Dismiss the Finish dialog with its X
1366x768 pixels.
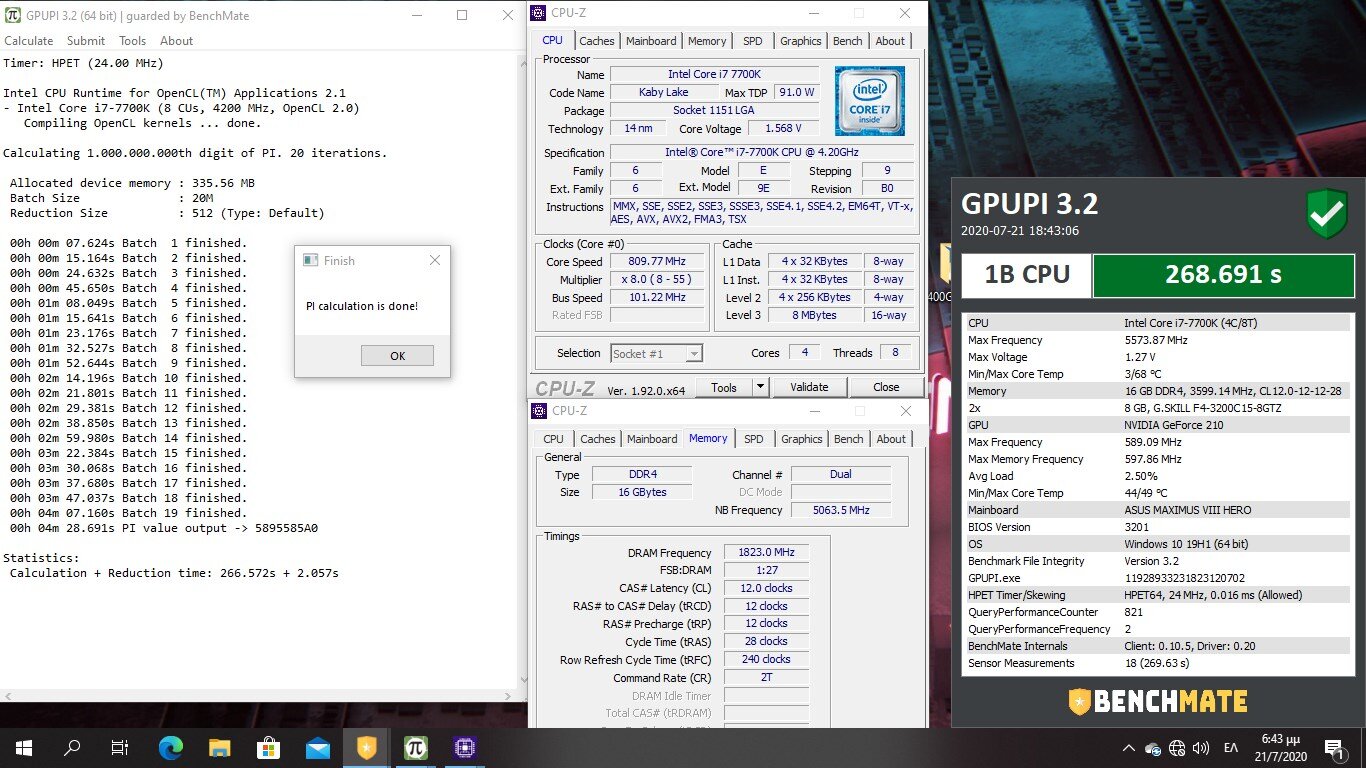pyautogui.click(x=434, y=260)
